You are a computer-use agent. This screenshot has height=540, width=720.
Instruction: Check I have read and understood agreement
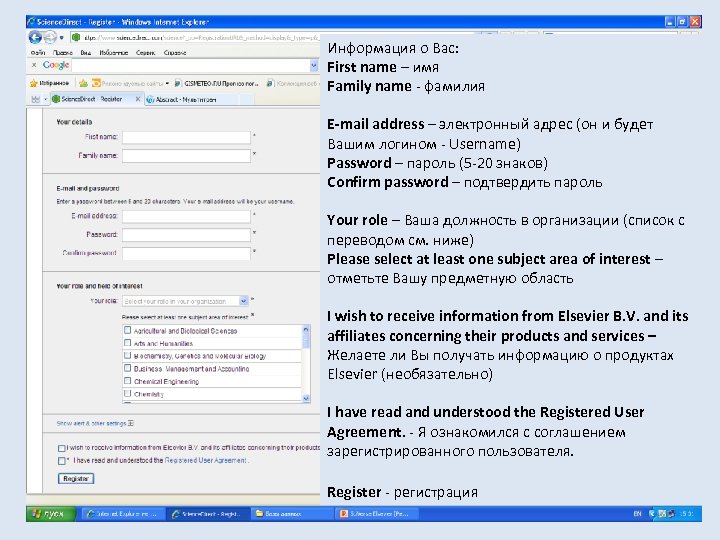click(62, 461)
